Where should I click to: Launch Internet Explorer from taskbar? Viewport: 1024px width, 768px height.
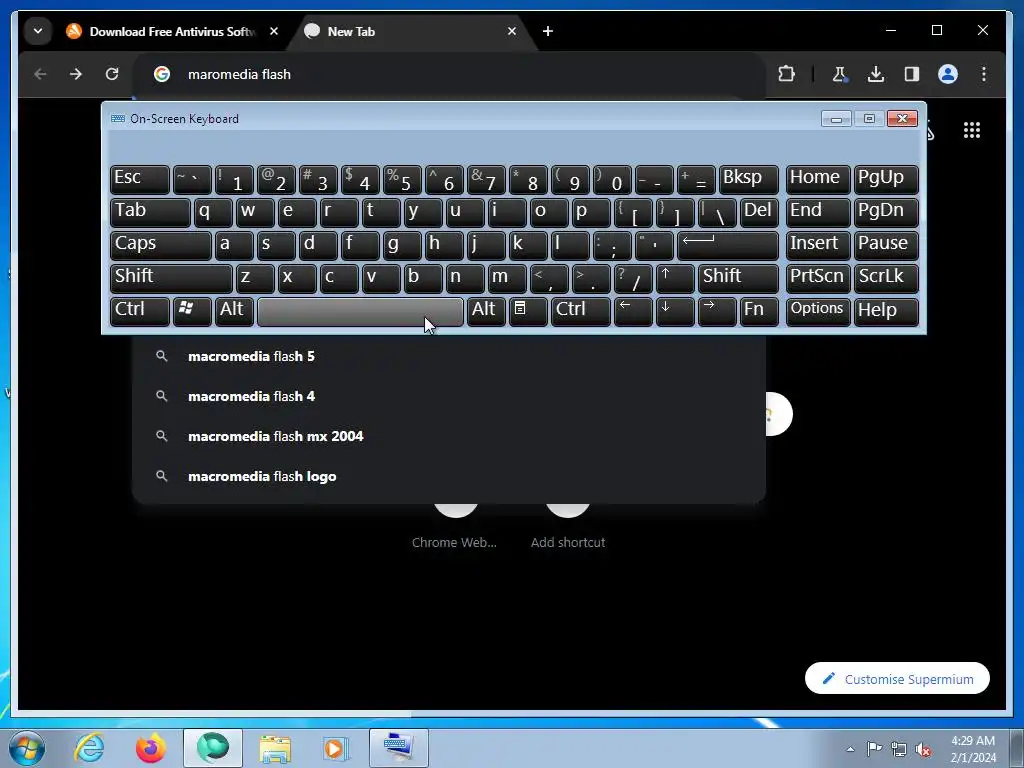89,748
